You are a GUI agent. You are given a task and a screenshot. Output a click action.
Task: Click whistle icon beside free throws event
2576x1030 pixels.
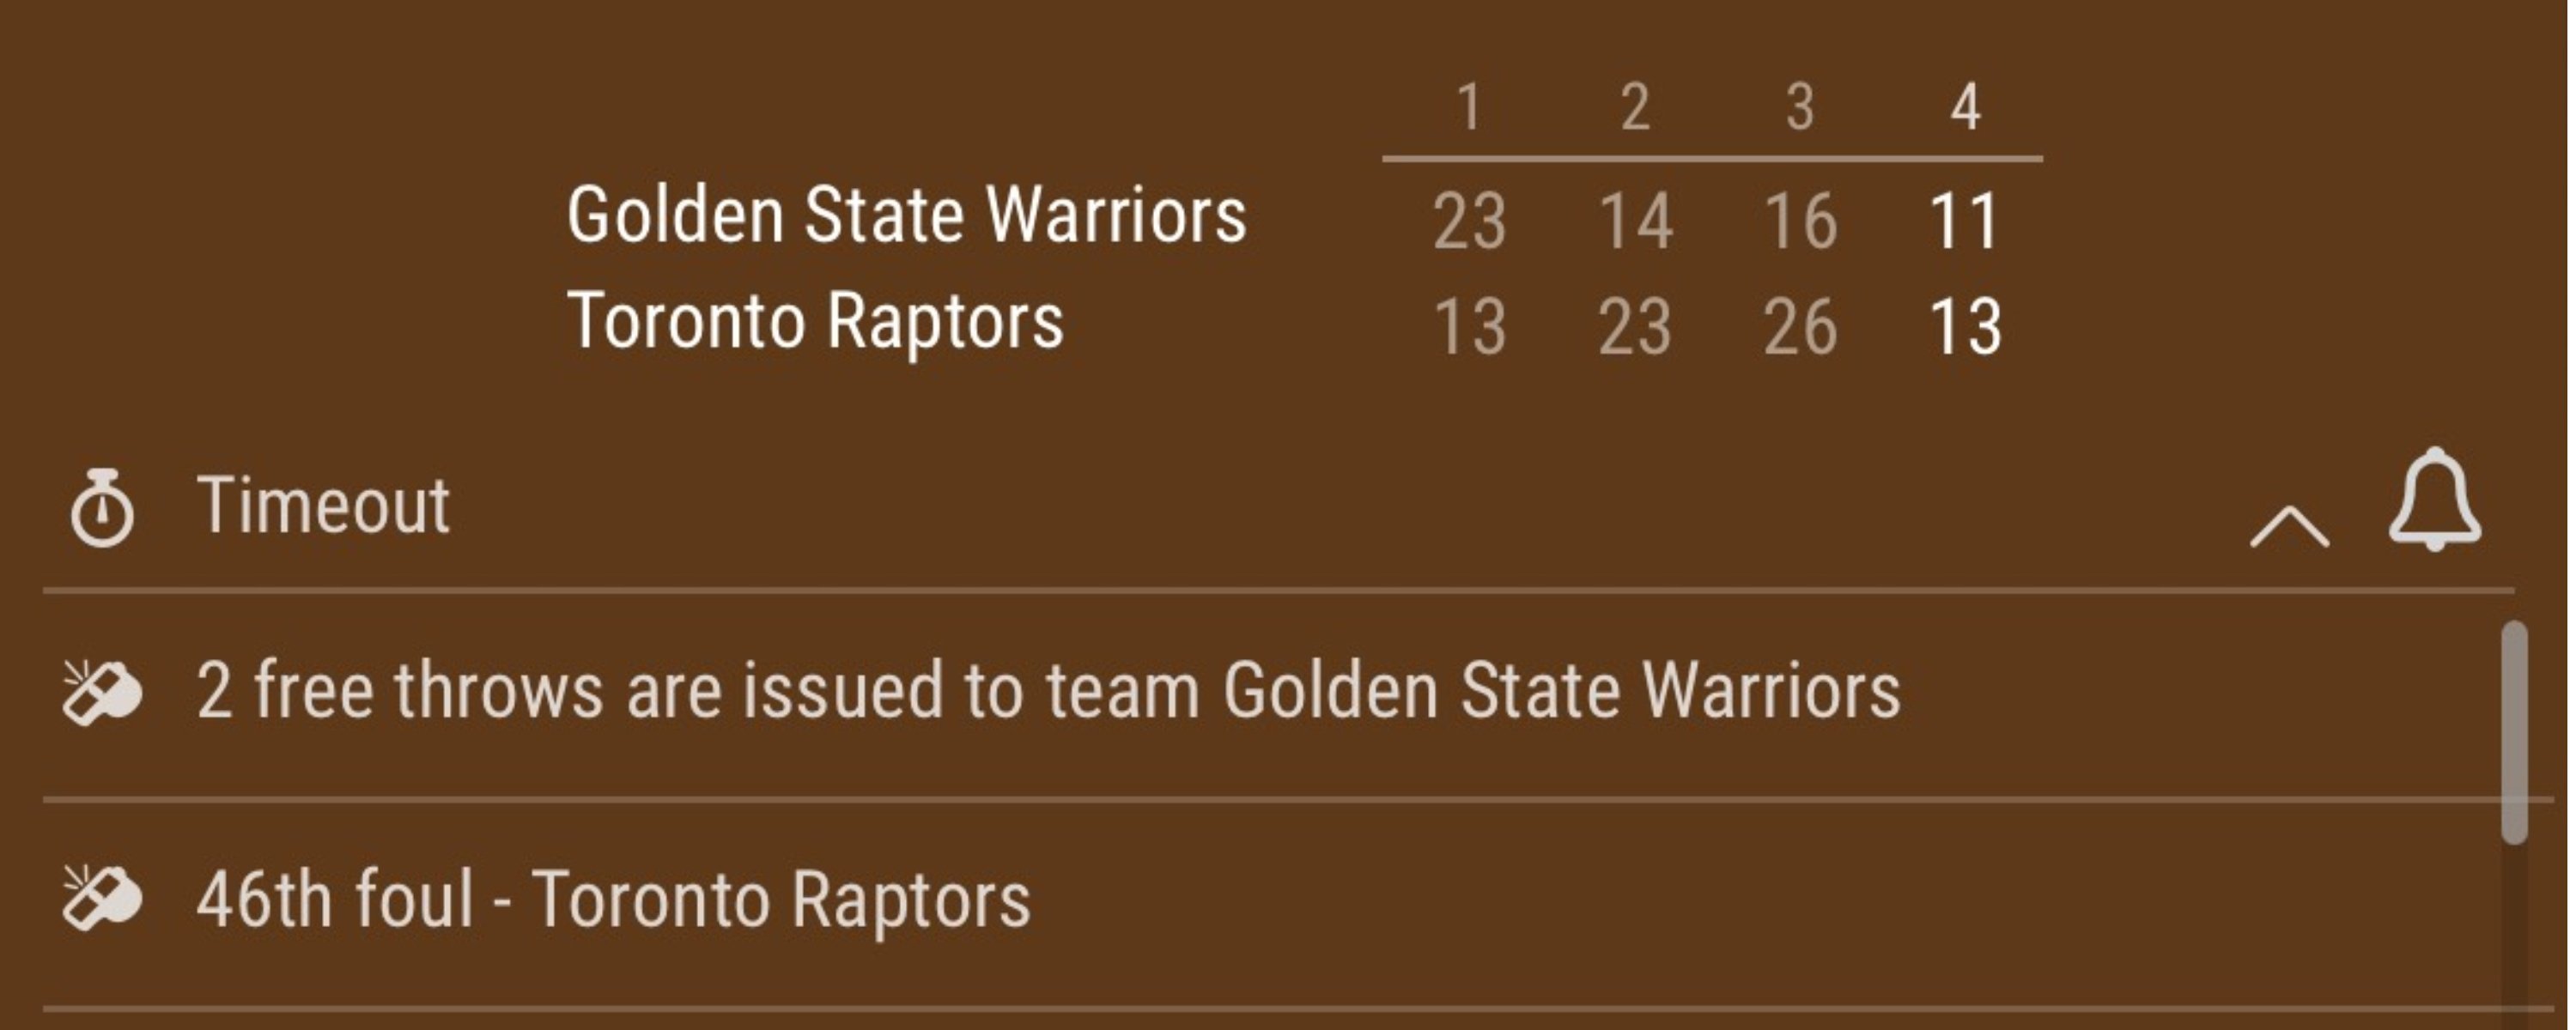101,692
